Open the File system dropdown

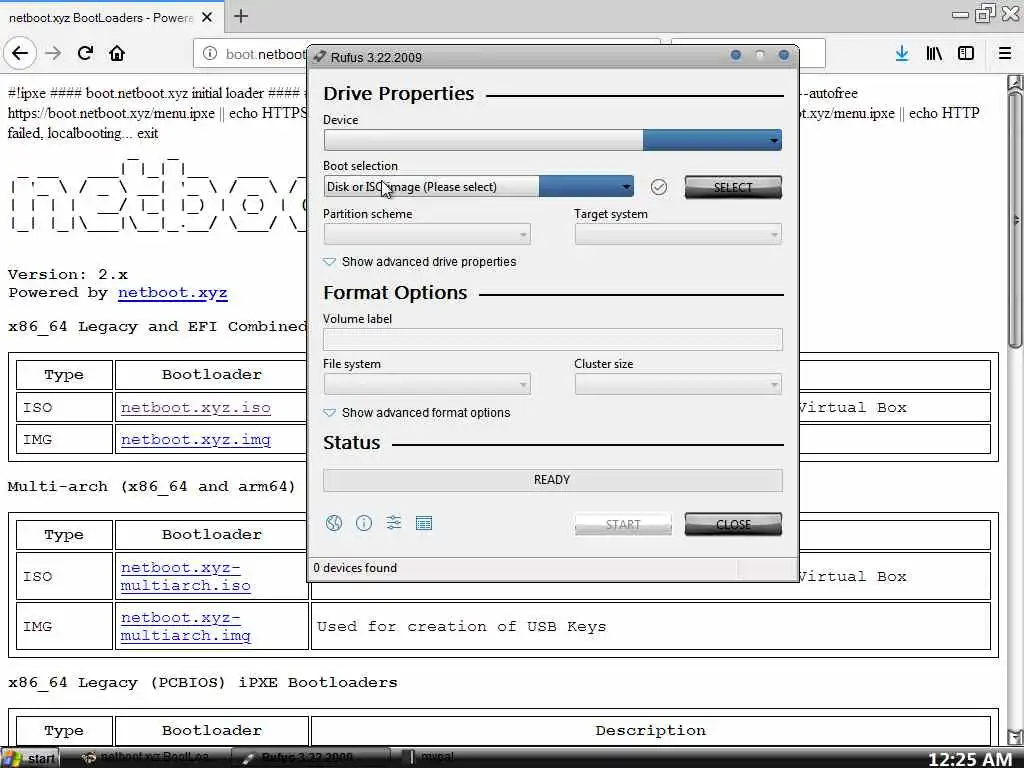(427, 384)
